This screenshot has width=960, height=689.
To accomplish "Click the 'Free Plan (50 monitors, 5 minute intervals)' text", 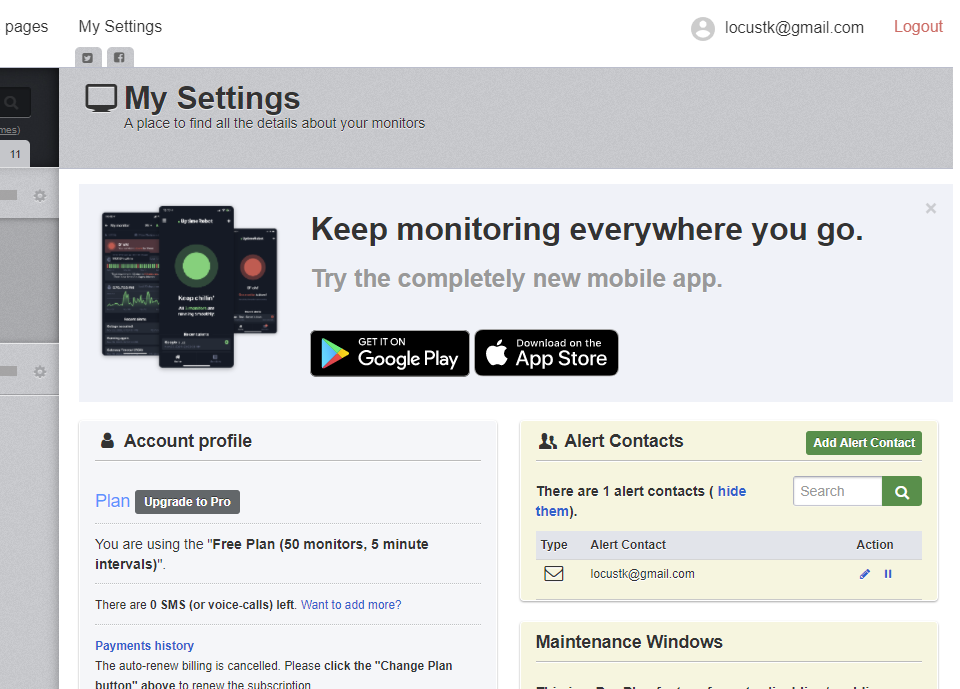I will click(261, 554).
